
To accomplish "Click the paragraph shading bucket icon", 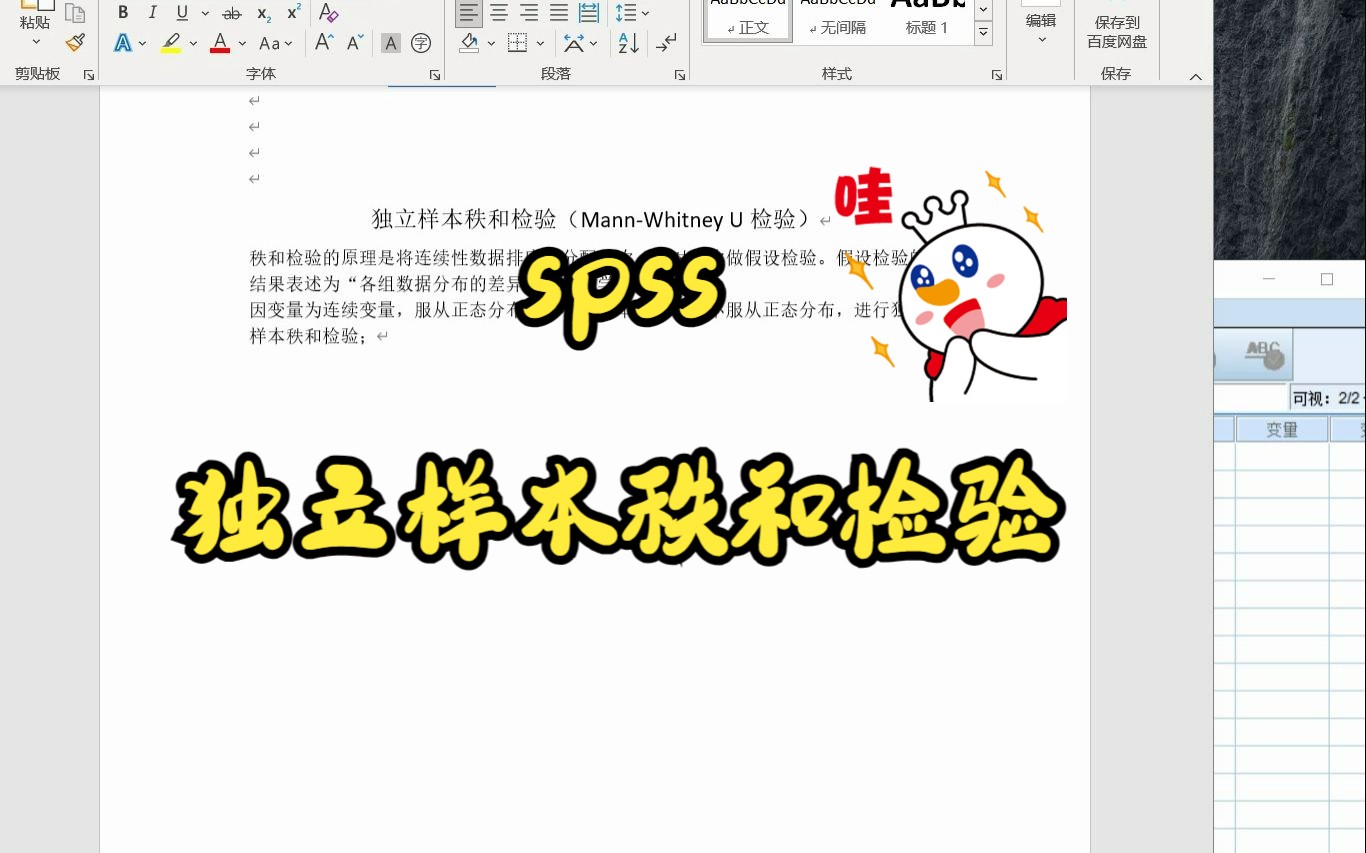I will (469, 44).
